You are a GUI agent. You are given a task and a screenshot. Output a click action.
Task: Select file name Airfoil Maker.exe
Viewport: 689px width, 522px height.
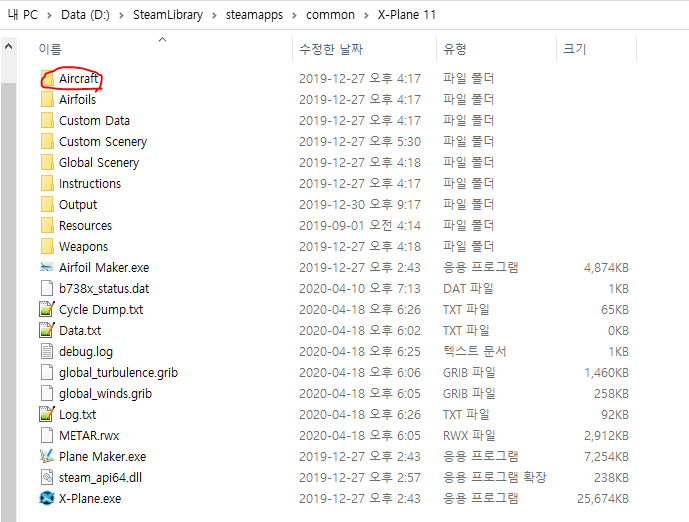pos(104,268)
